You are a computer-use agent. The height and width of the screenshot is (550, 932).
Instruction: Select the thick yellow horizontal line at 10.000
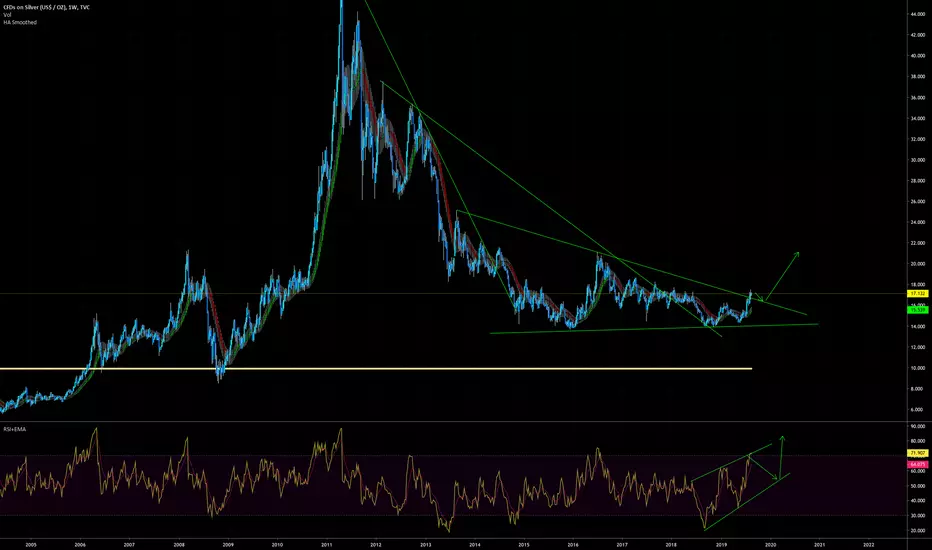376,369
